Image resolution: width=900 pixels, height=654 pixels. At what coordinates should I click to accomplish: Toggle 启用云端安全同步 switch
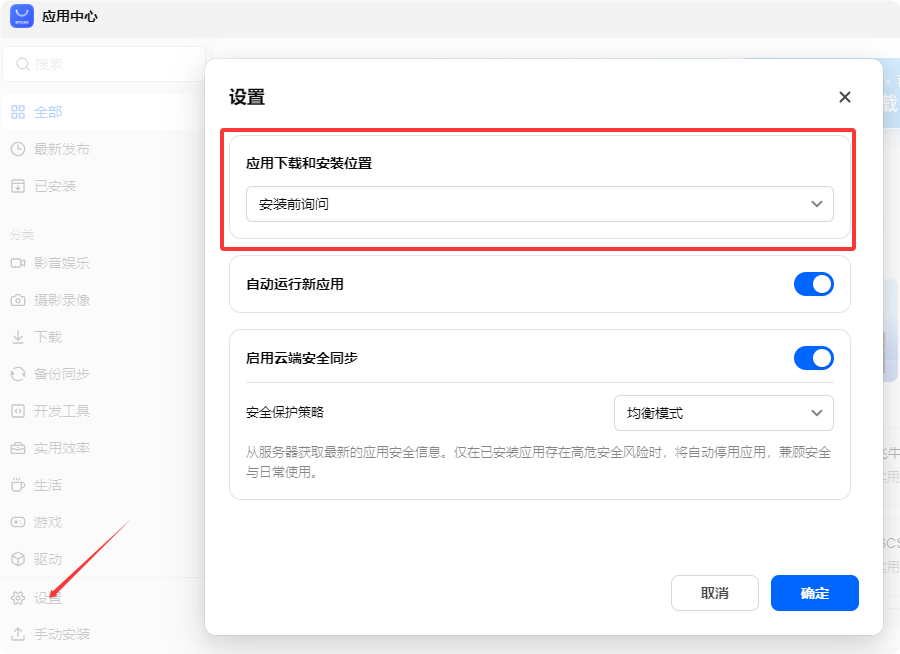[813, 358]
